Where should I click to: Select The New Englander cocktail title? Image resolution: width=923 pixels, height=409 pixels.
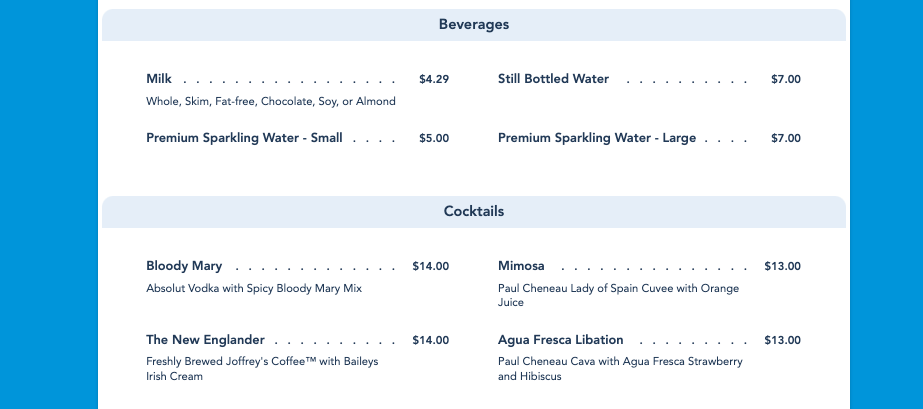205,340
